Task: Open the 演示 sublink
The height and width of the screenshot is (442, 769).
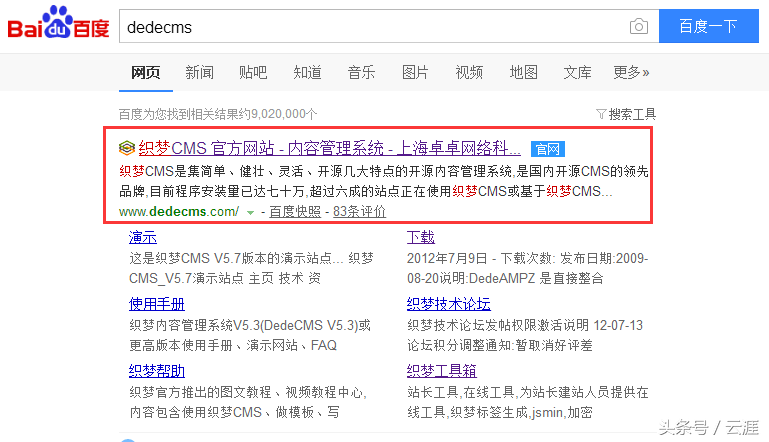Action: click(x=143, y=237)
